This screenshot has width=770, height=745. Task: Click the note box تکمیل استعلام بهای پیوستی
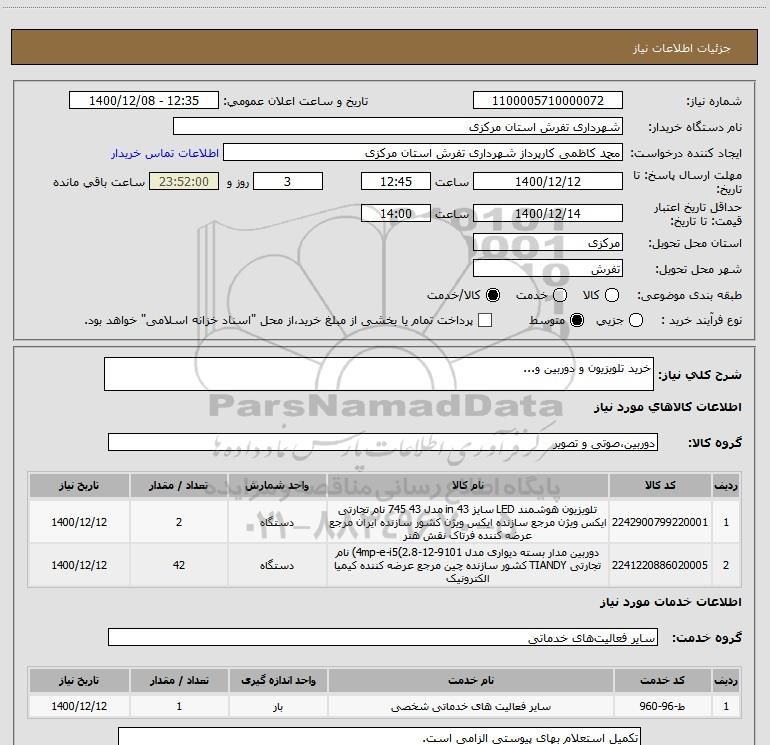380,737
